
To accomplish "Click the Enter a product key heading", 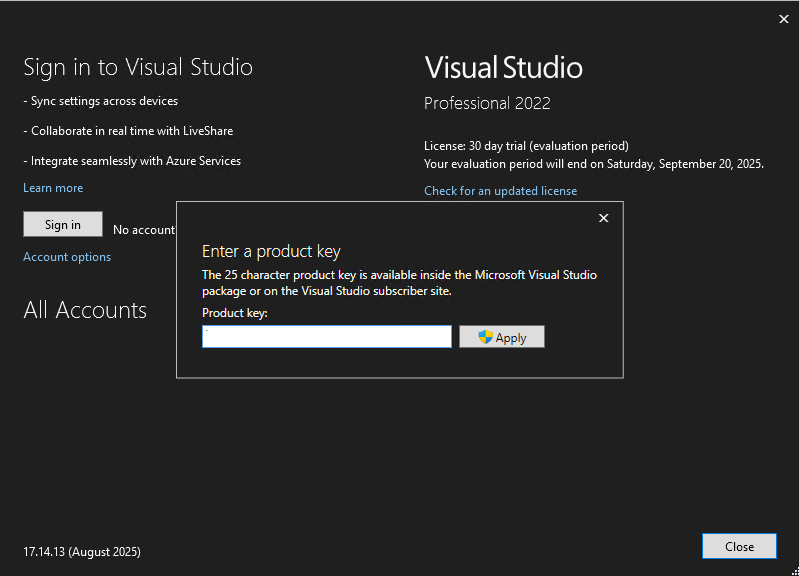I will [x=271, y=251].
